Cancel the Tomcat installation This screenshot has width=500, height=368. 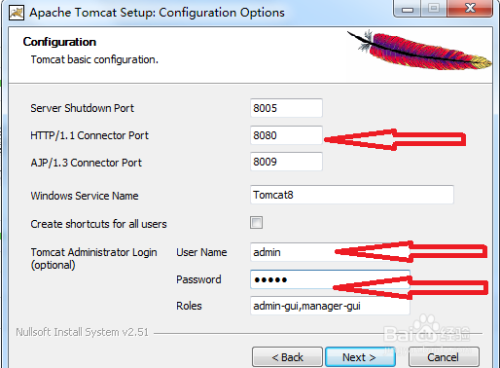point(444,357)
